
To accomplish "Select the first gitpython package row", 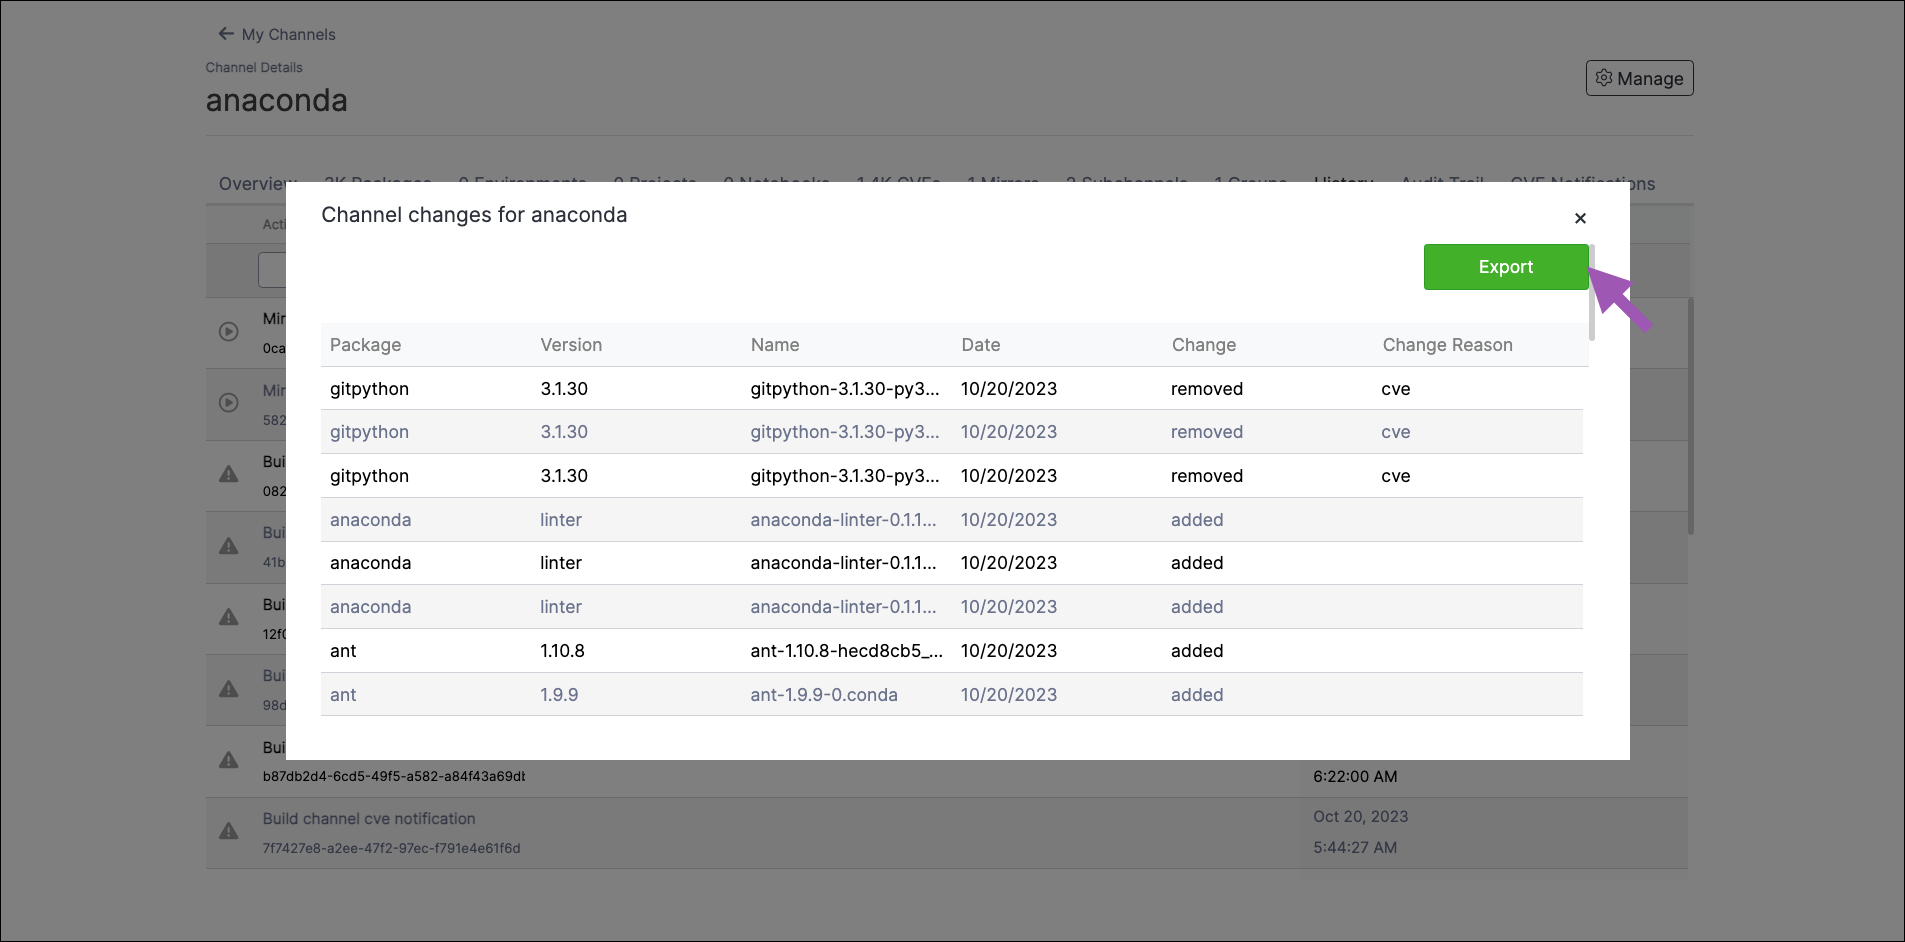I will pos(952,389).
